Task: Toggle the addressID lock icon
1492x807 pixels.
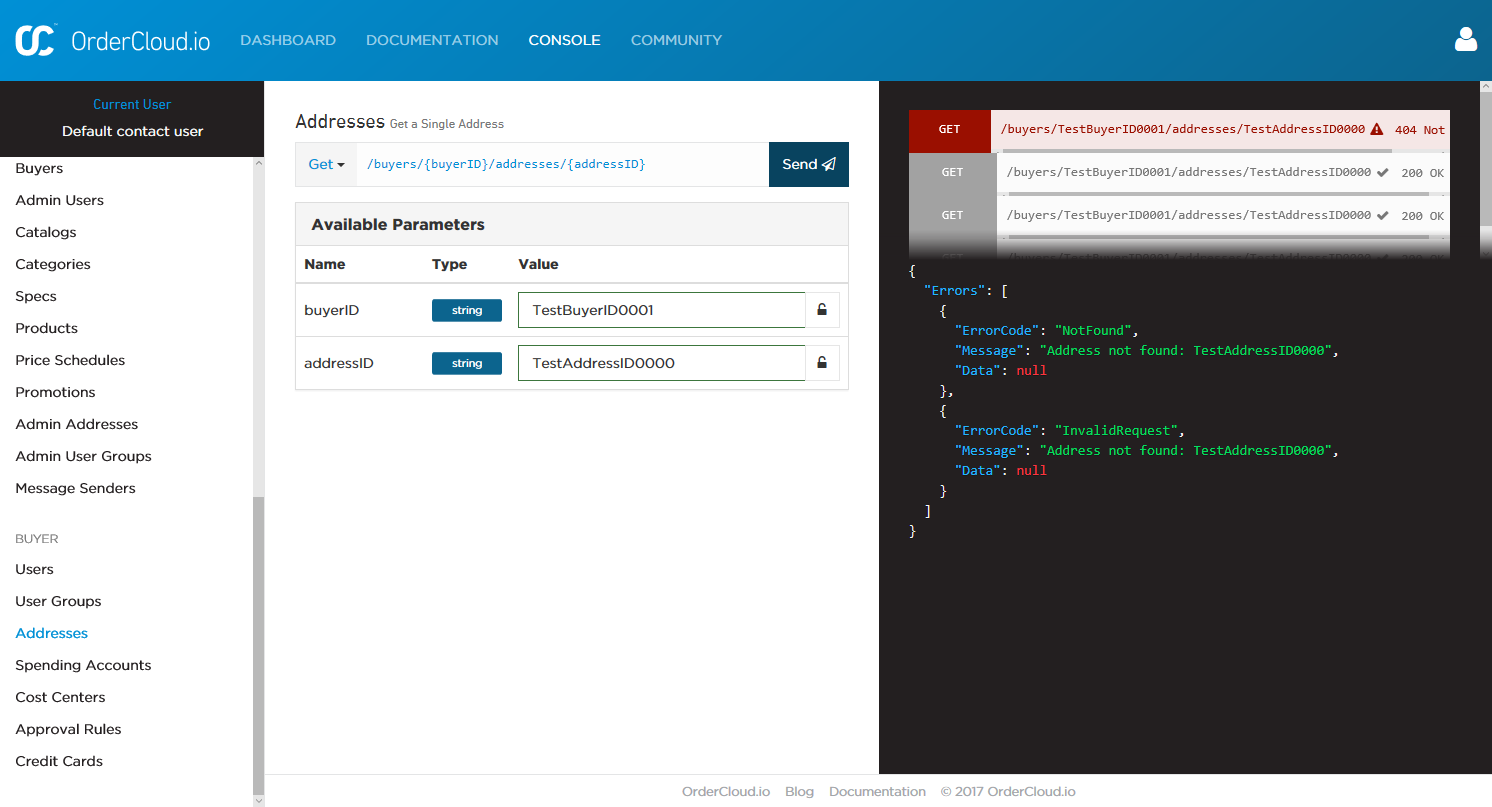Action: click(x=822, y=363)
